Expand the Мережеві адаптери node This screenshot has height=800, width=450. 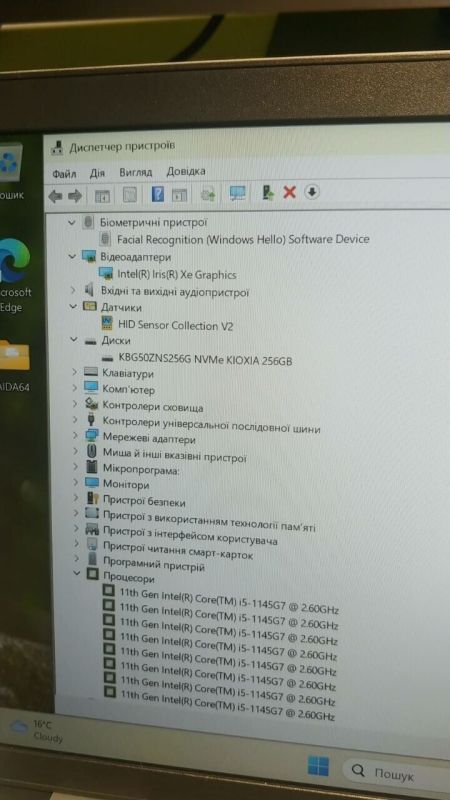point(75,437)
